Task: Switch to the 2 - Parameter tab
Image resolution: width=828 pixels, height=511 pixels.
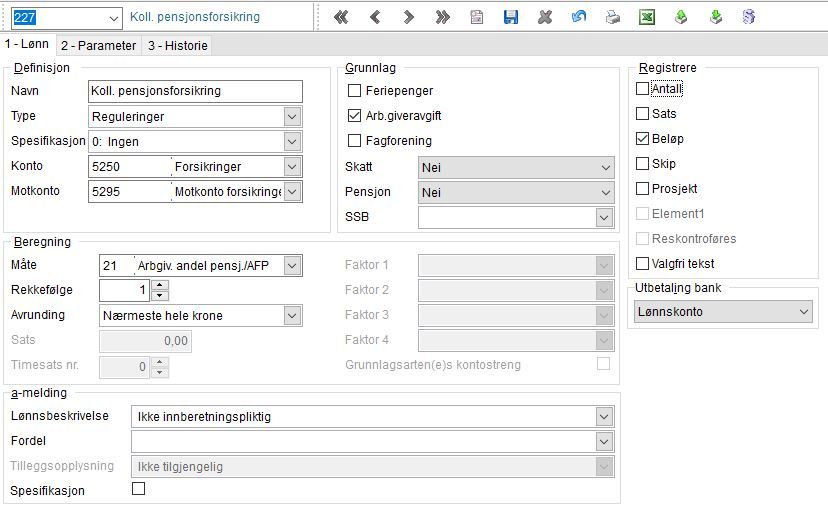Action: 98,46
